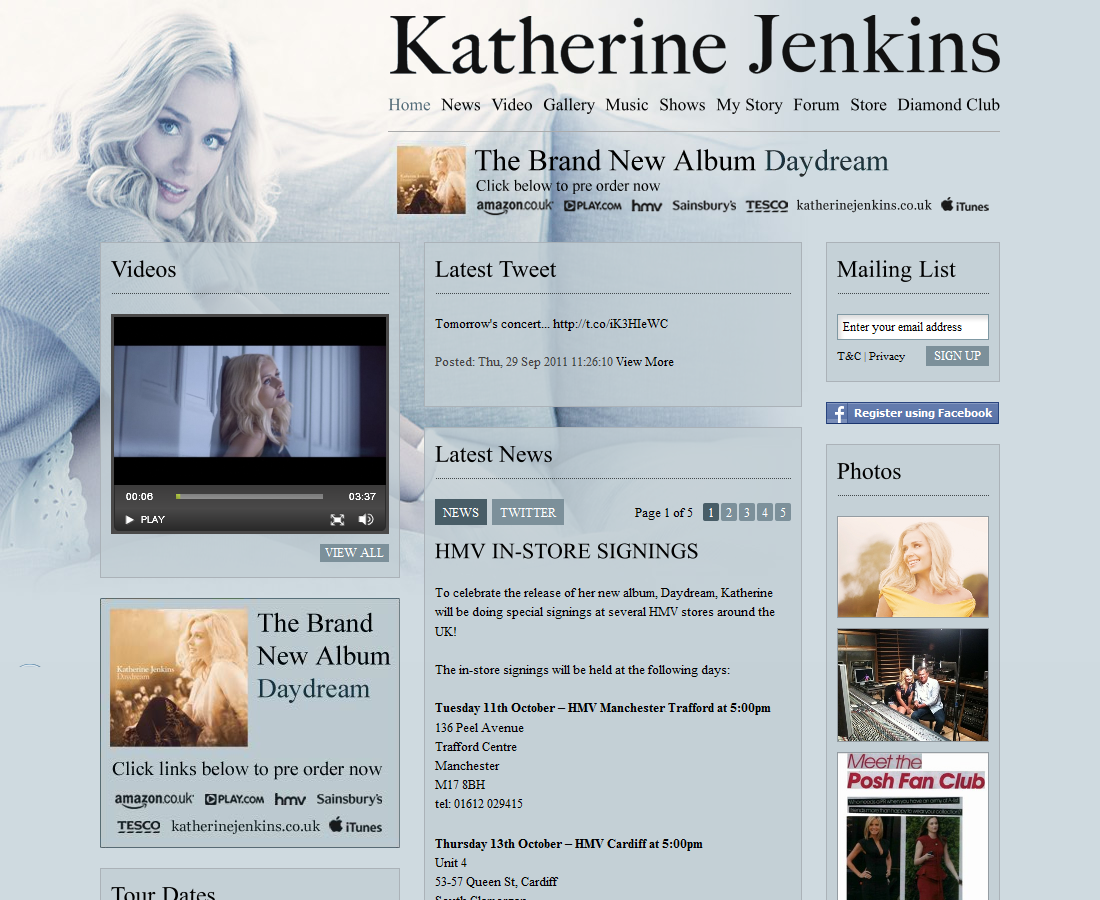
Task: Open the Privacy link
Action: point(887,356)
